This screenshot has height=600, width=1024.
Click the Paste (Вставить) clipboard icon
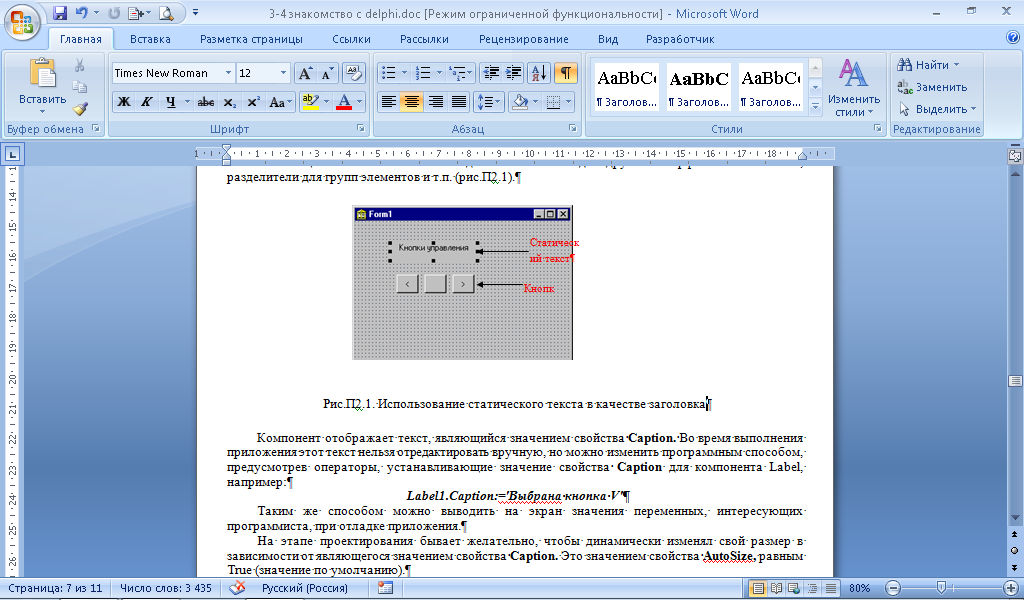coord(42,73)
